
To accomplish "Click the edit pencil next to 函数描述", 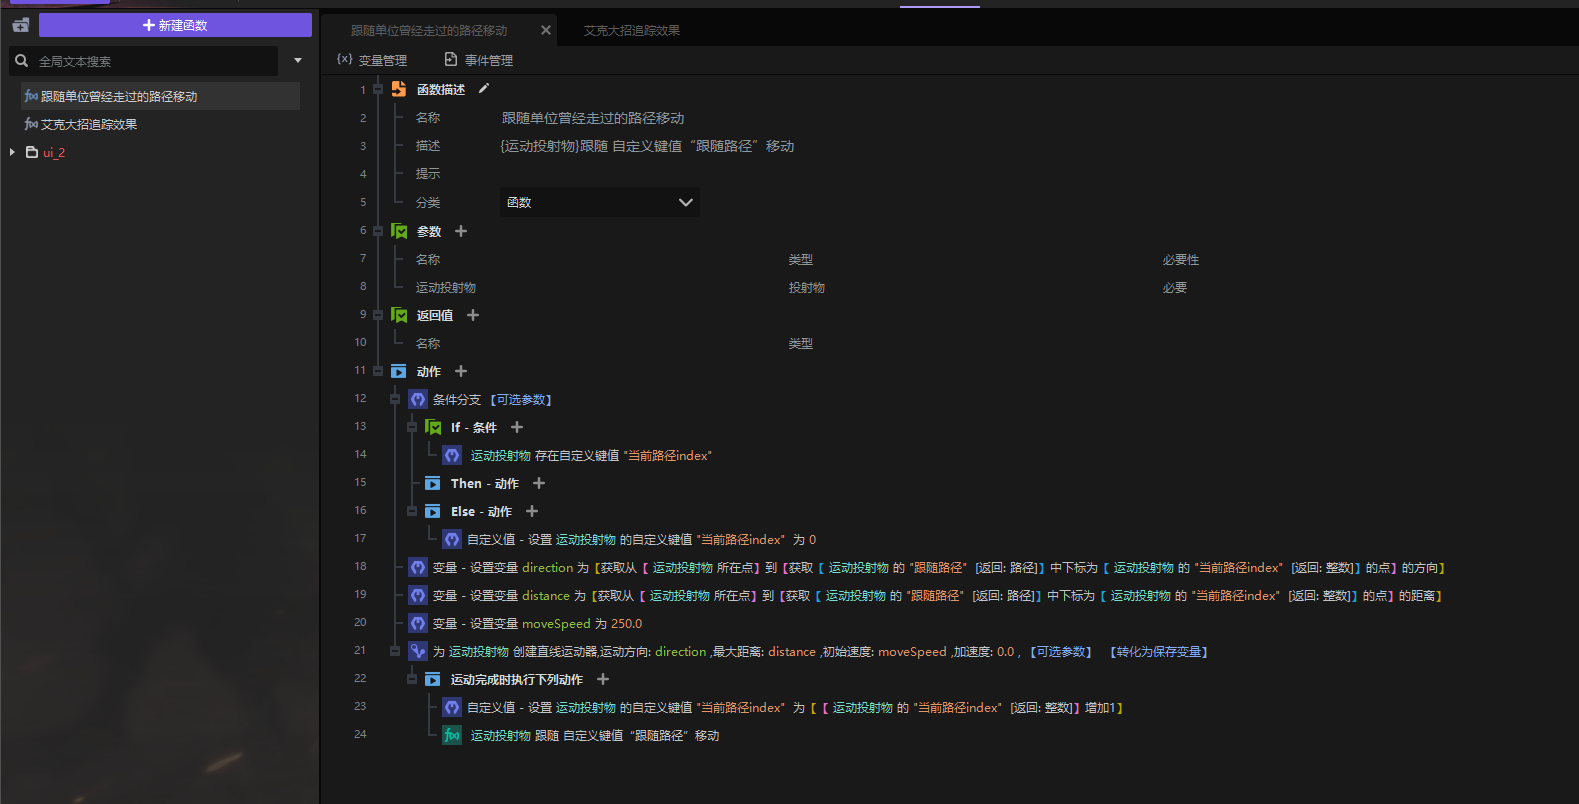I will (x=484, y=88).
